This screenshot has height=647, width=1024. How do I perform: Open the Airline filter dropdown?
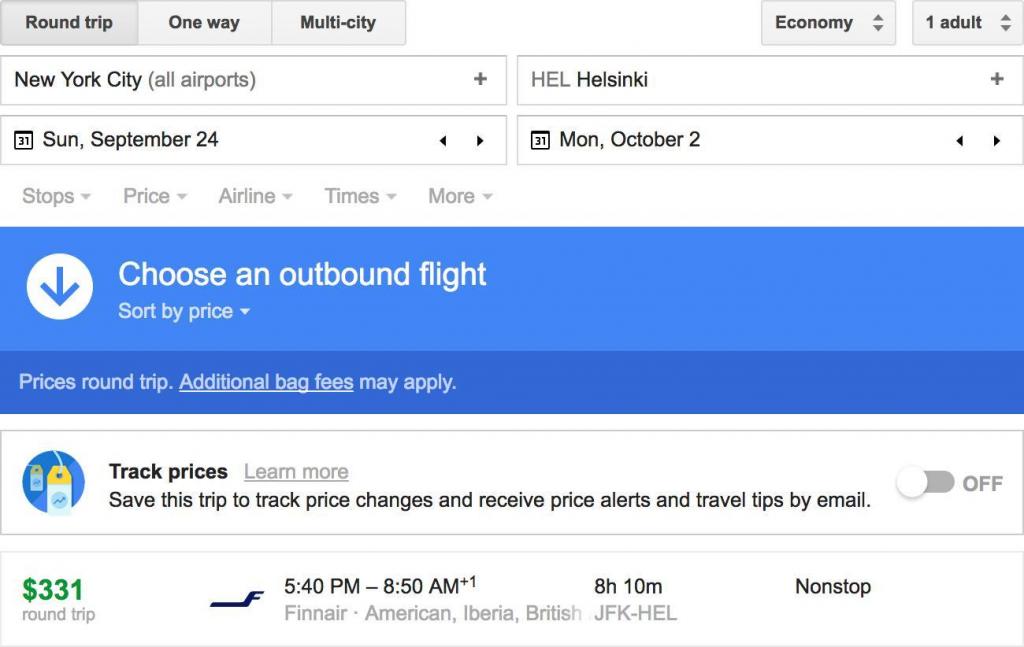point(255,196)
